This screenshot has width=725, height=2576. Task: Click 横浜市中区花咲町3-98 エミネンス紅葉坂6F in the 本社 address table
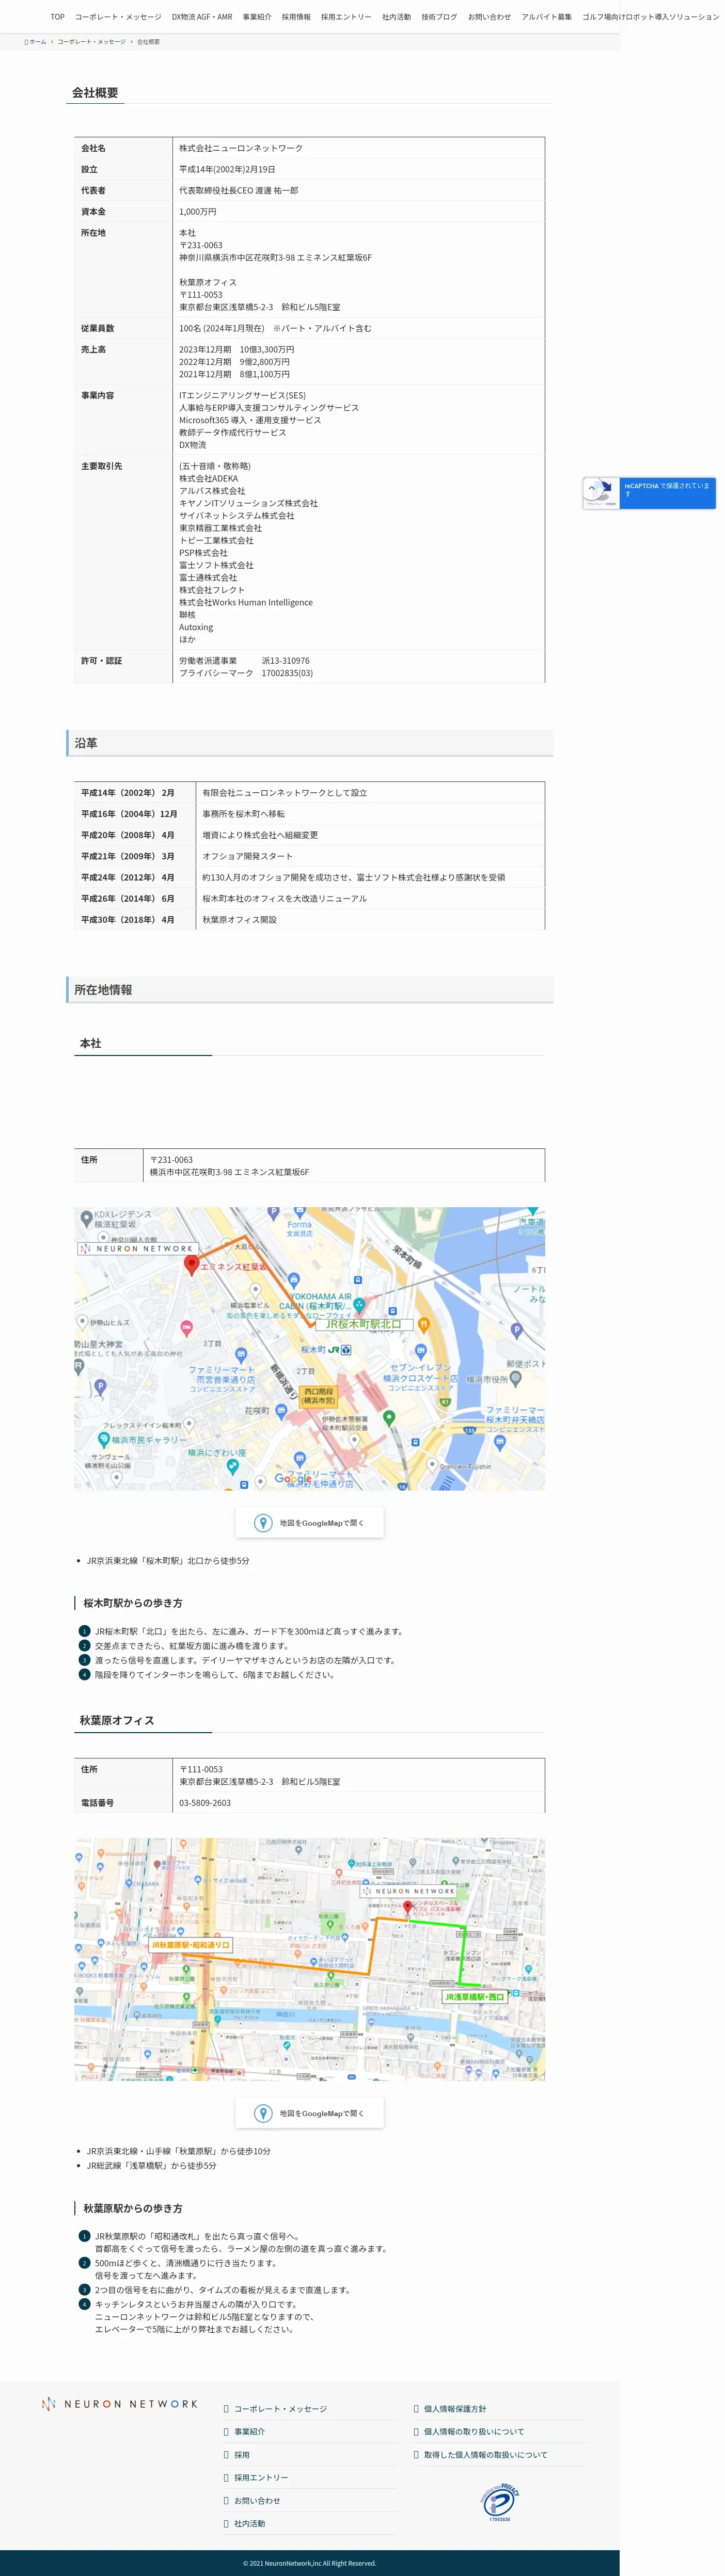[x=230, y=1172]
